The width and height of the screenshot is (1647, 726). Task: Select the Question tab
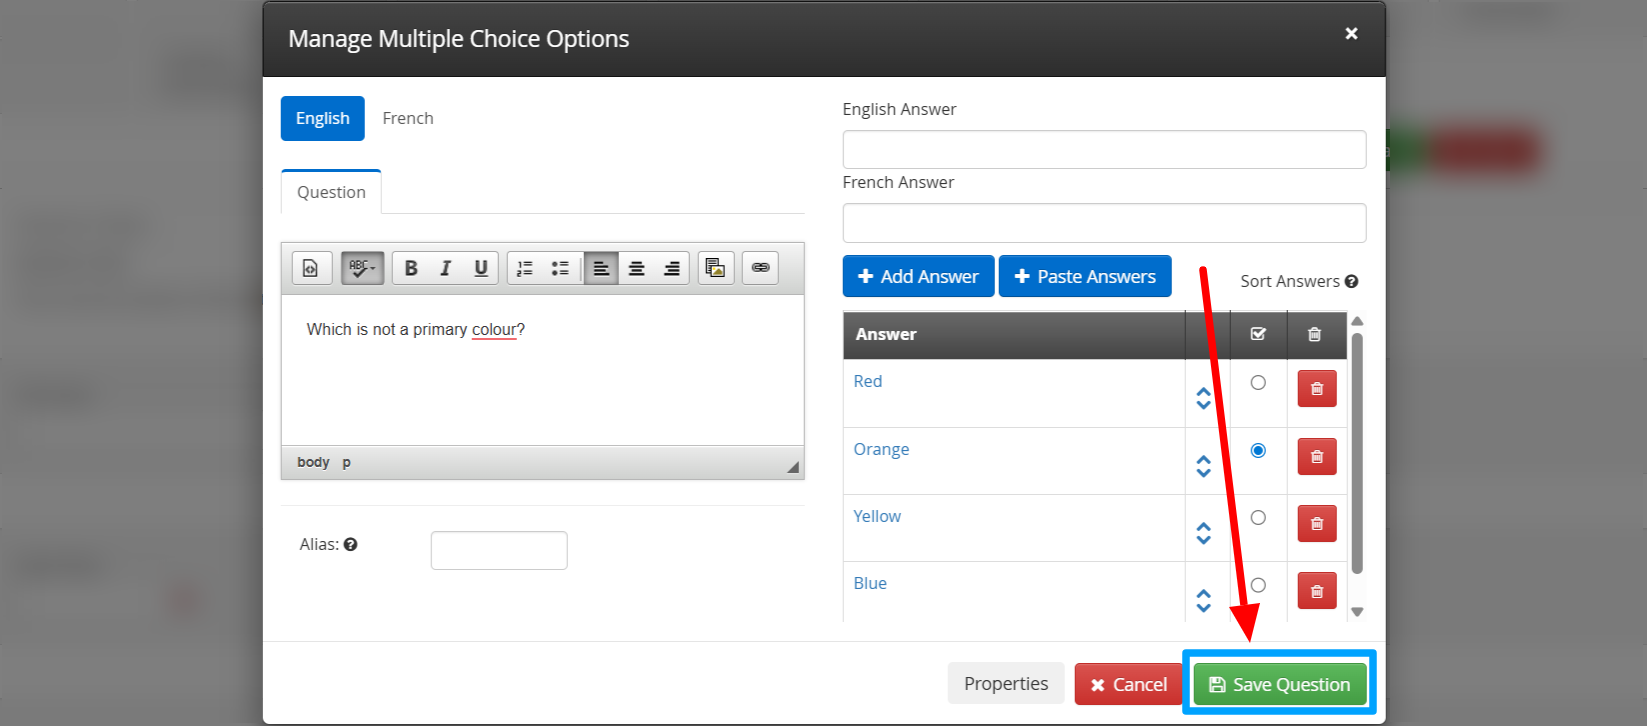click(x=331, y=192)
